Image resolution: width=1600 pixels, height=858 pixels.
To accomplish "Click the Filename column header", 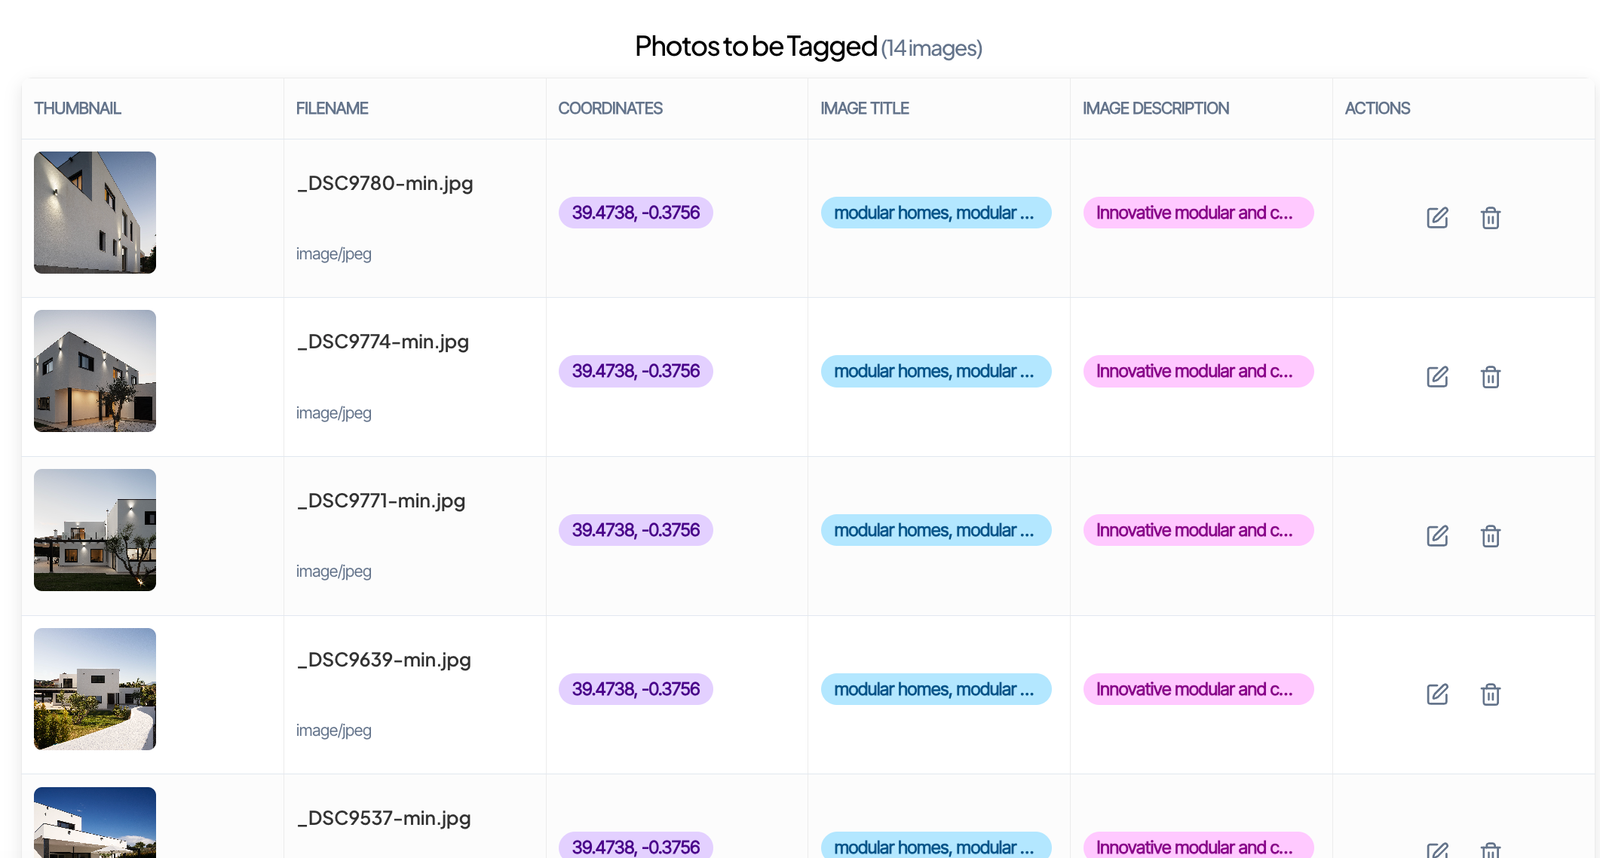I will [x=332, y=108].
